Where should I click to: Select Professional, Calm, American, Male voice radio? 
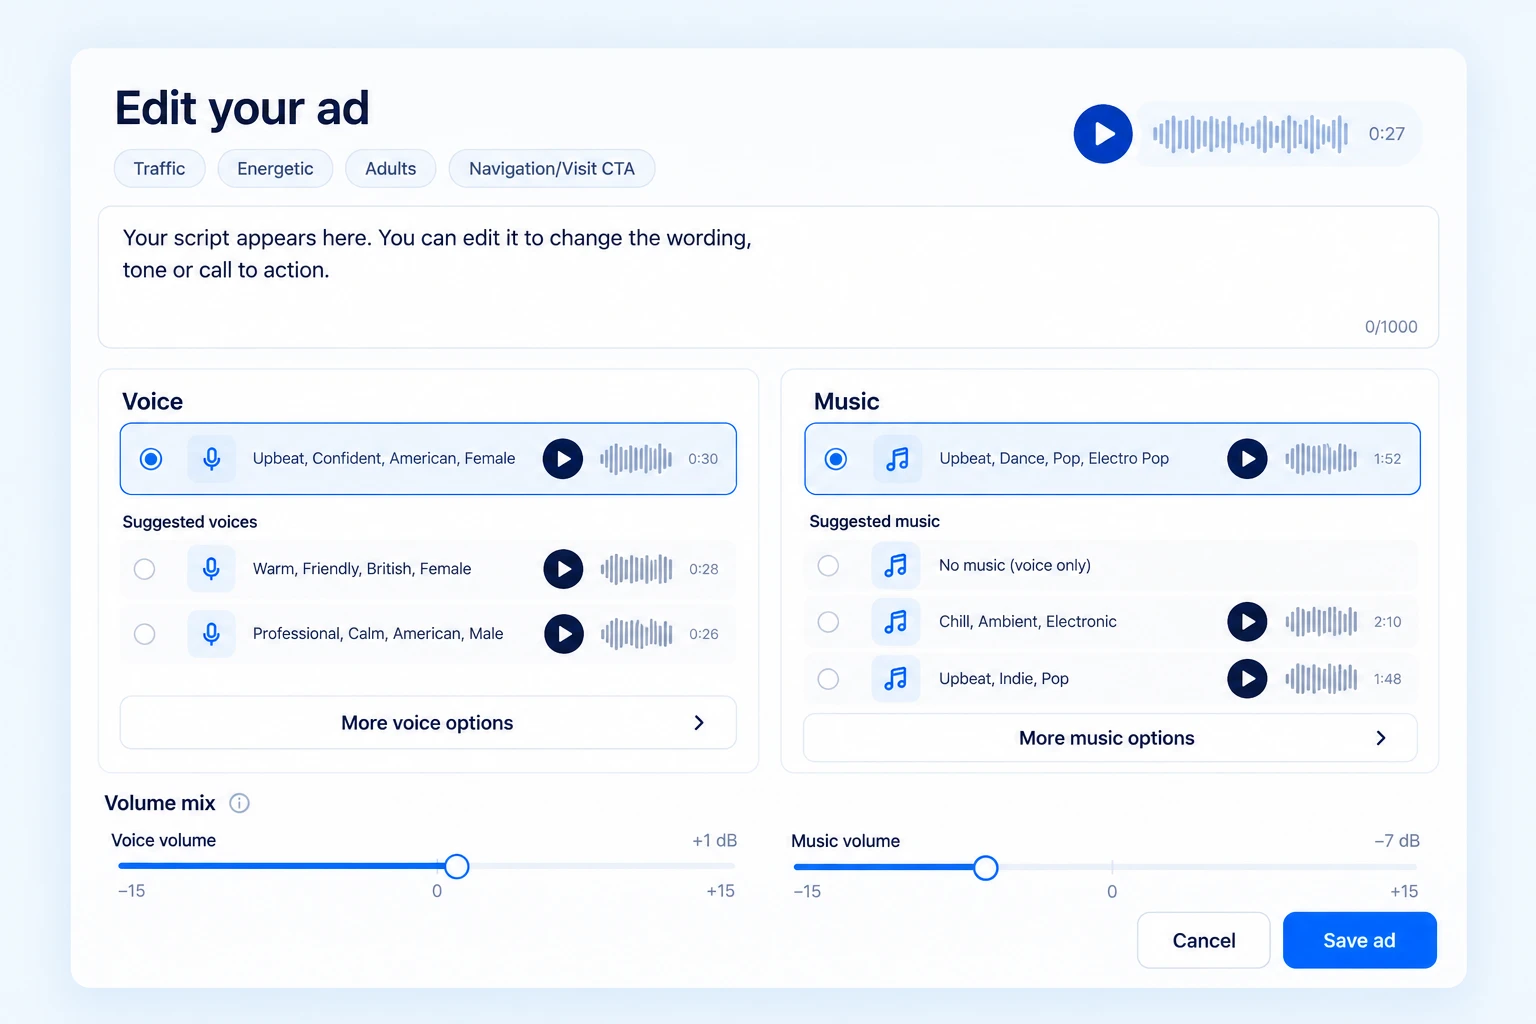pyautogui.click(x=145, y=634)
